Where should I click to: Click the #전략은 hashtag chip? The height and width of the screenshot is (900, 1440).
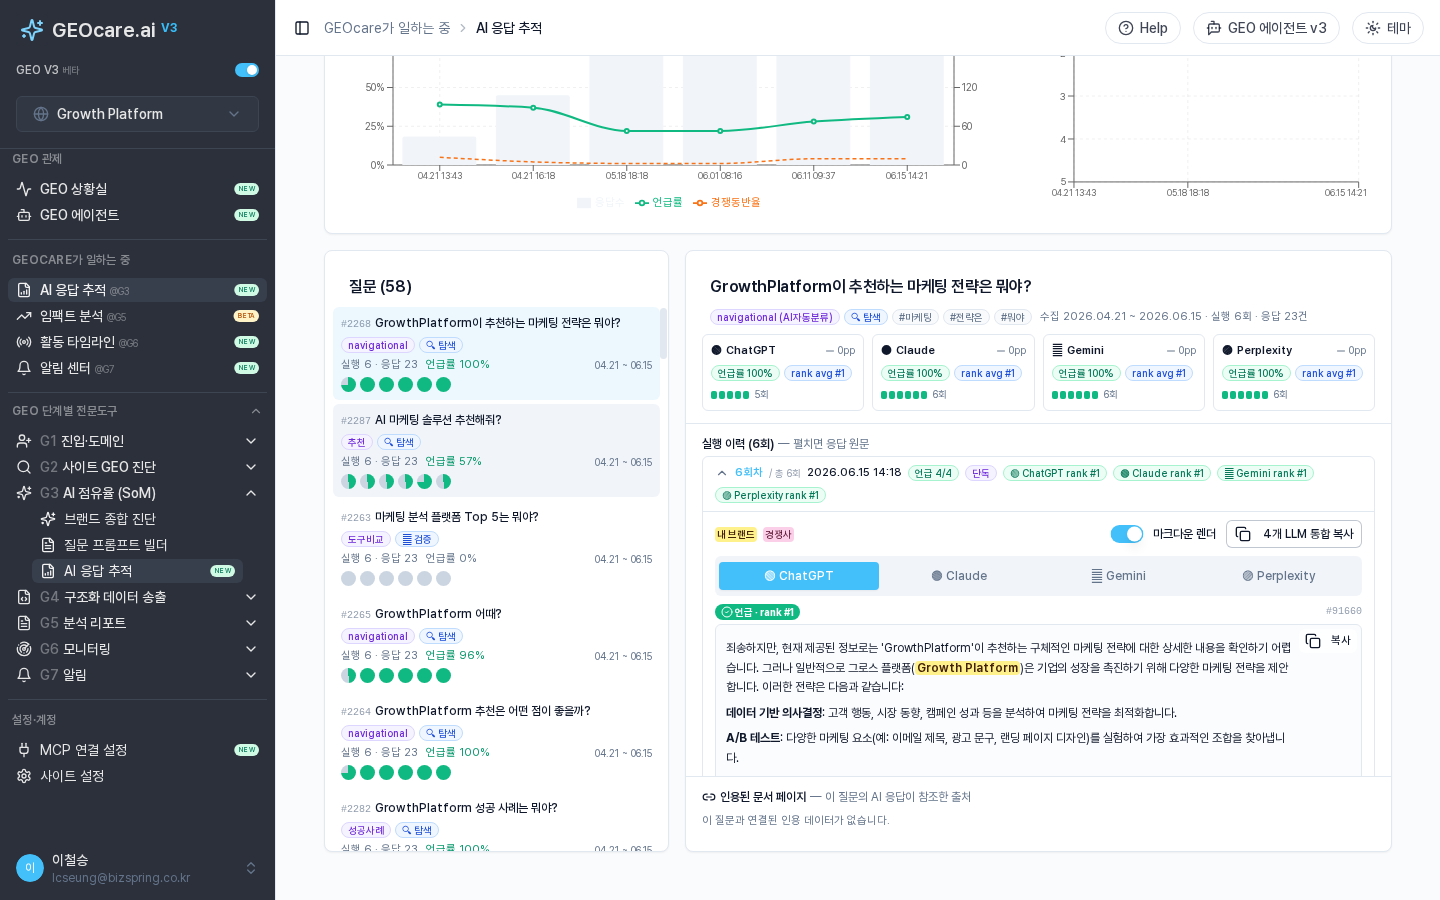click(x=966, y=317)
